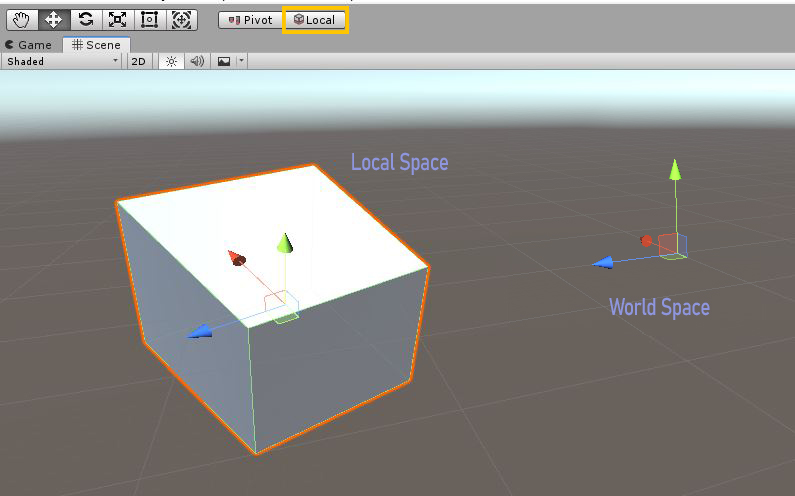Viewport: 795px width, 496px height.
Task: Toggle scene lighting sun icon
Action: coord(171,61)
